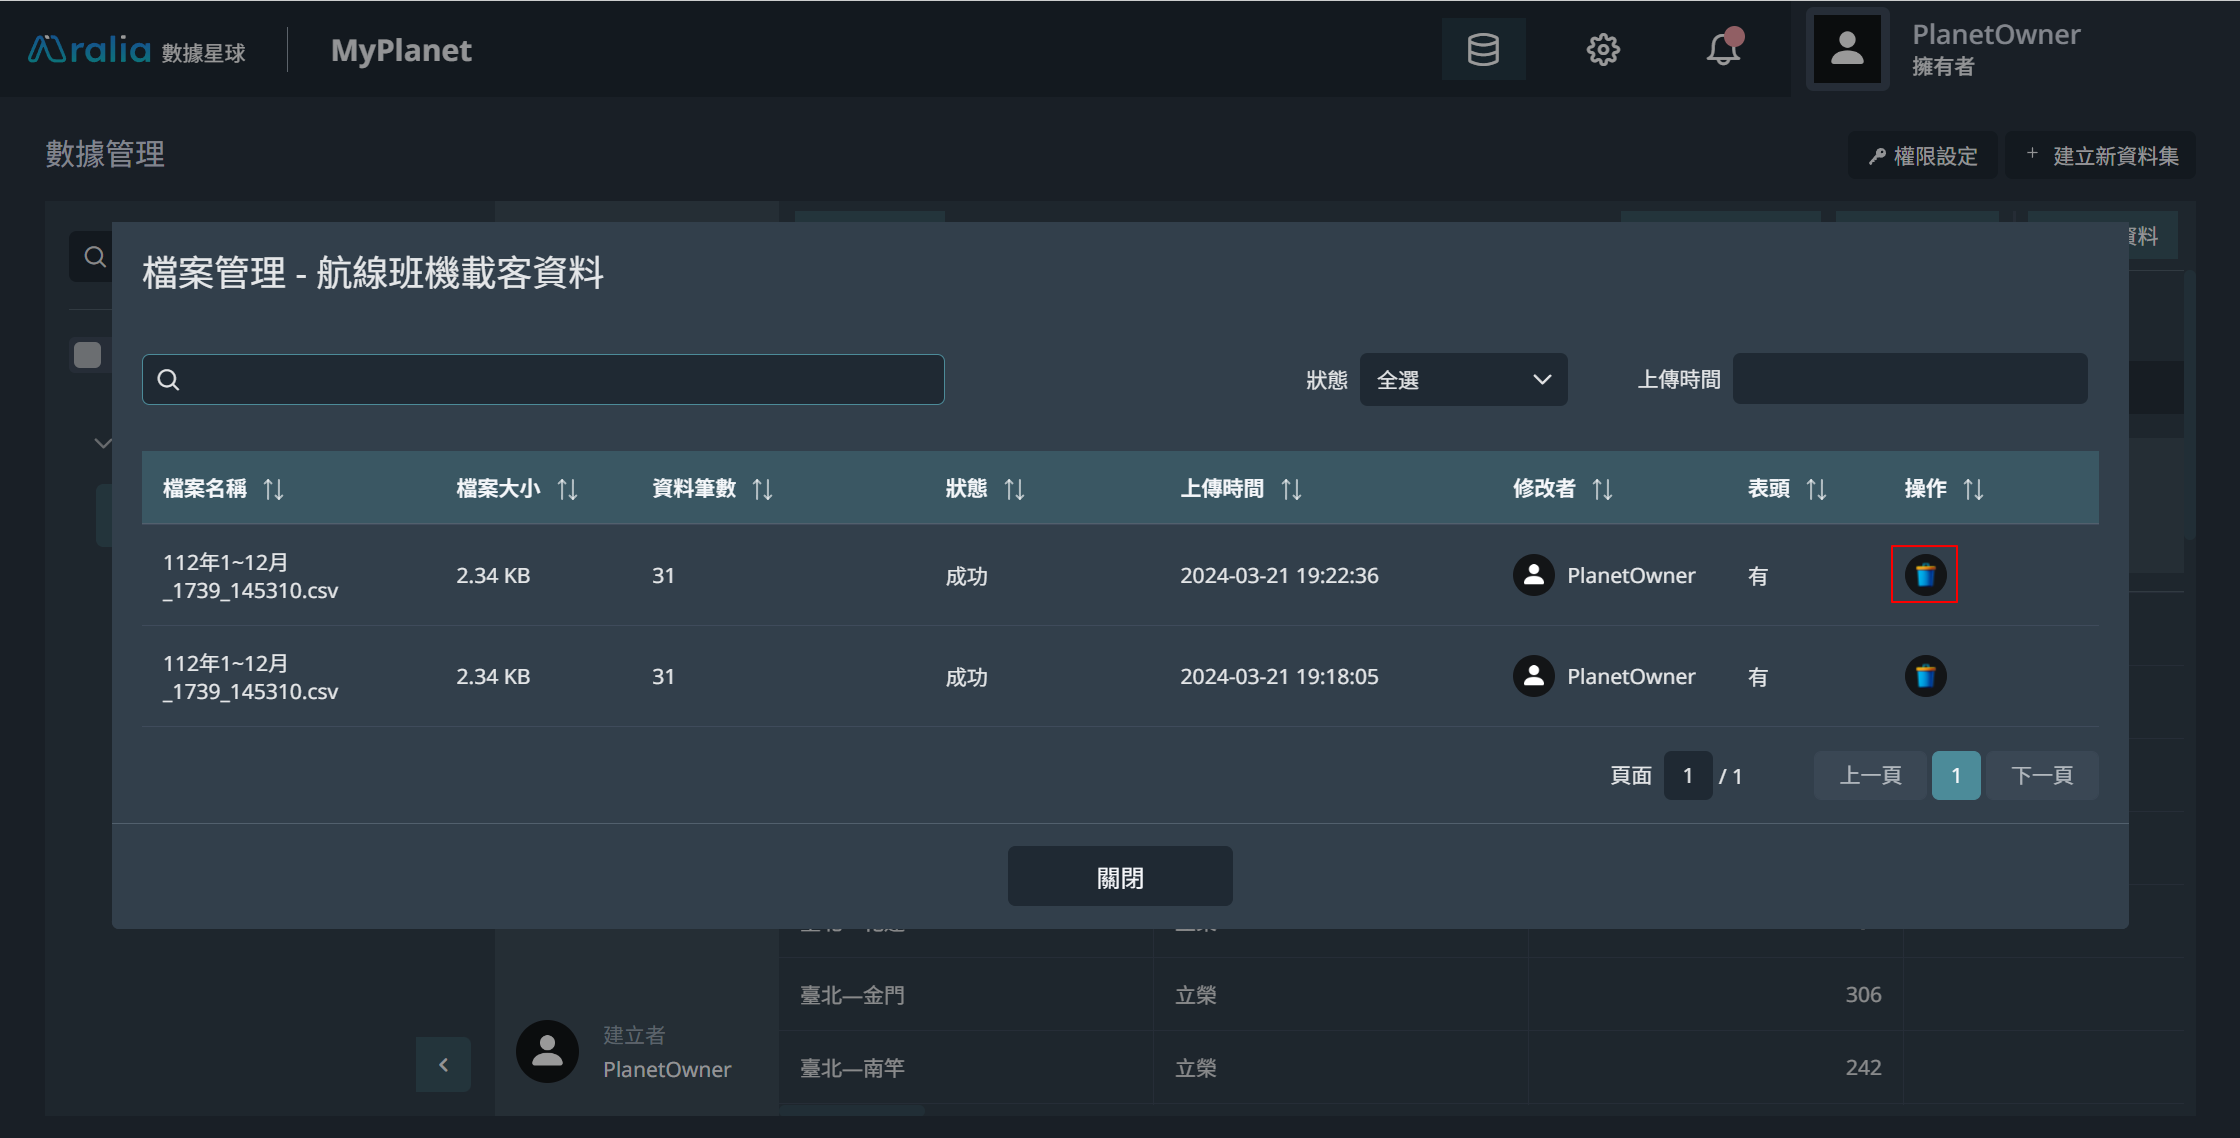This screenshot has height=1138, width=2240.
Task: Focus the file search input field
Action: tap(543, 380)
